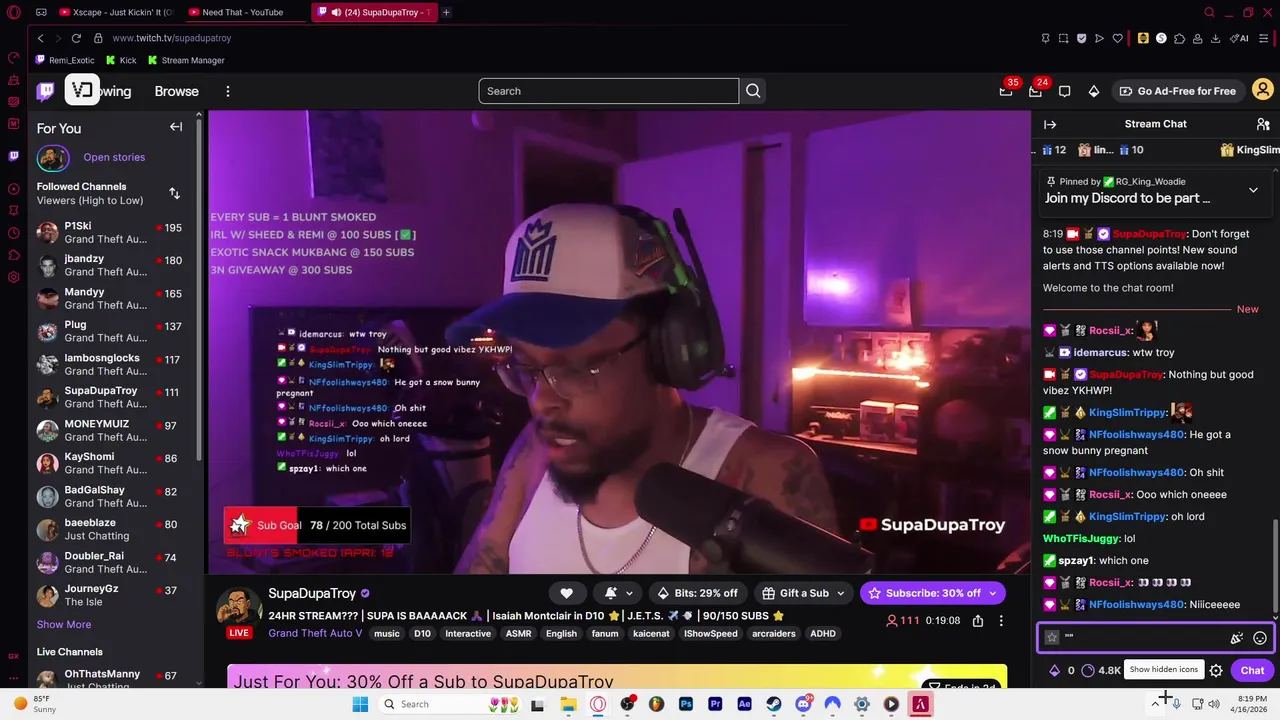The height and width of the screenshot is (720, 1280).
Task: Click the Sub Goal 78 / 200 progress widget
Action: pos(317,525)
